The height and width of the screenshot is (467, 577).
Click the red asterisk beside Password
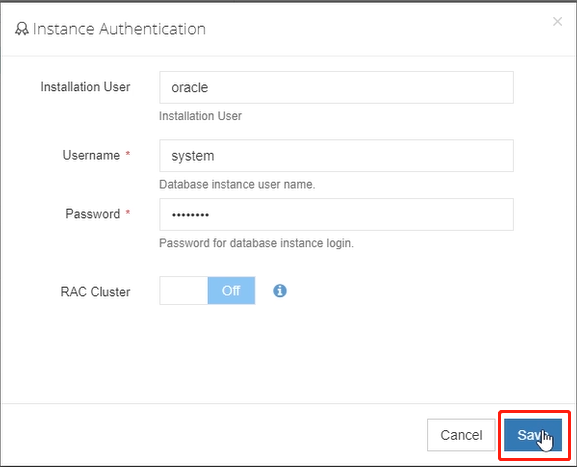(128, 212)
